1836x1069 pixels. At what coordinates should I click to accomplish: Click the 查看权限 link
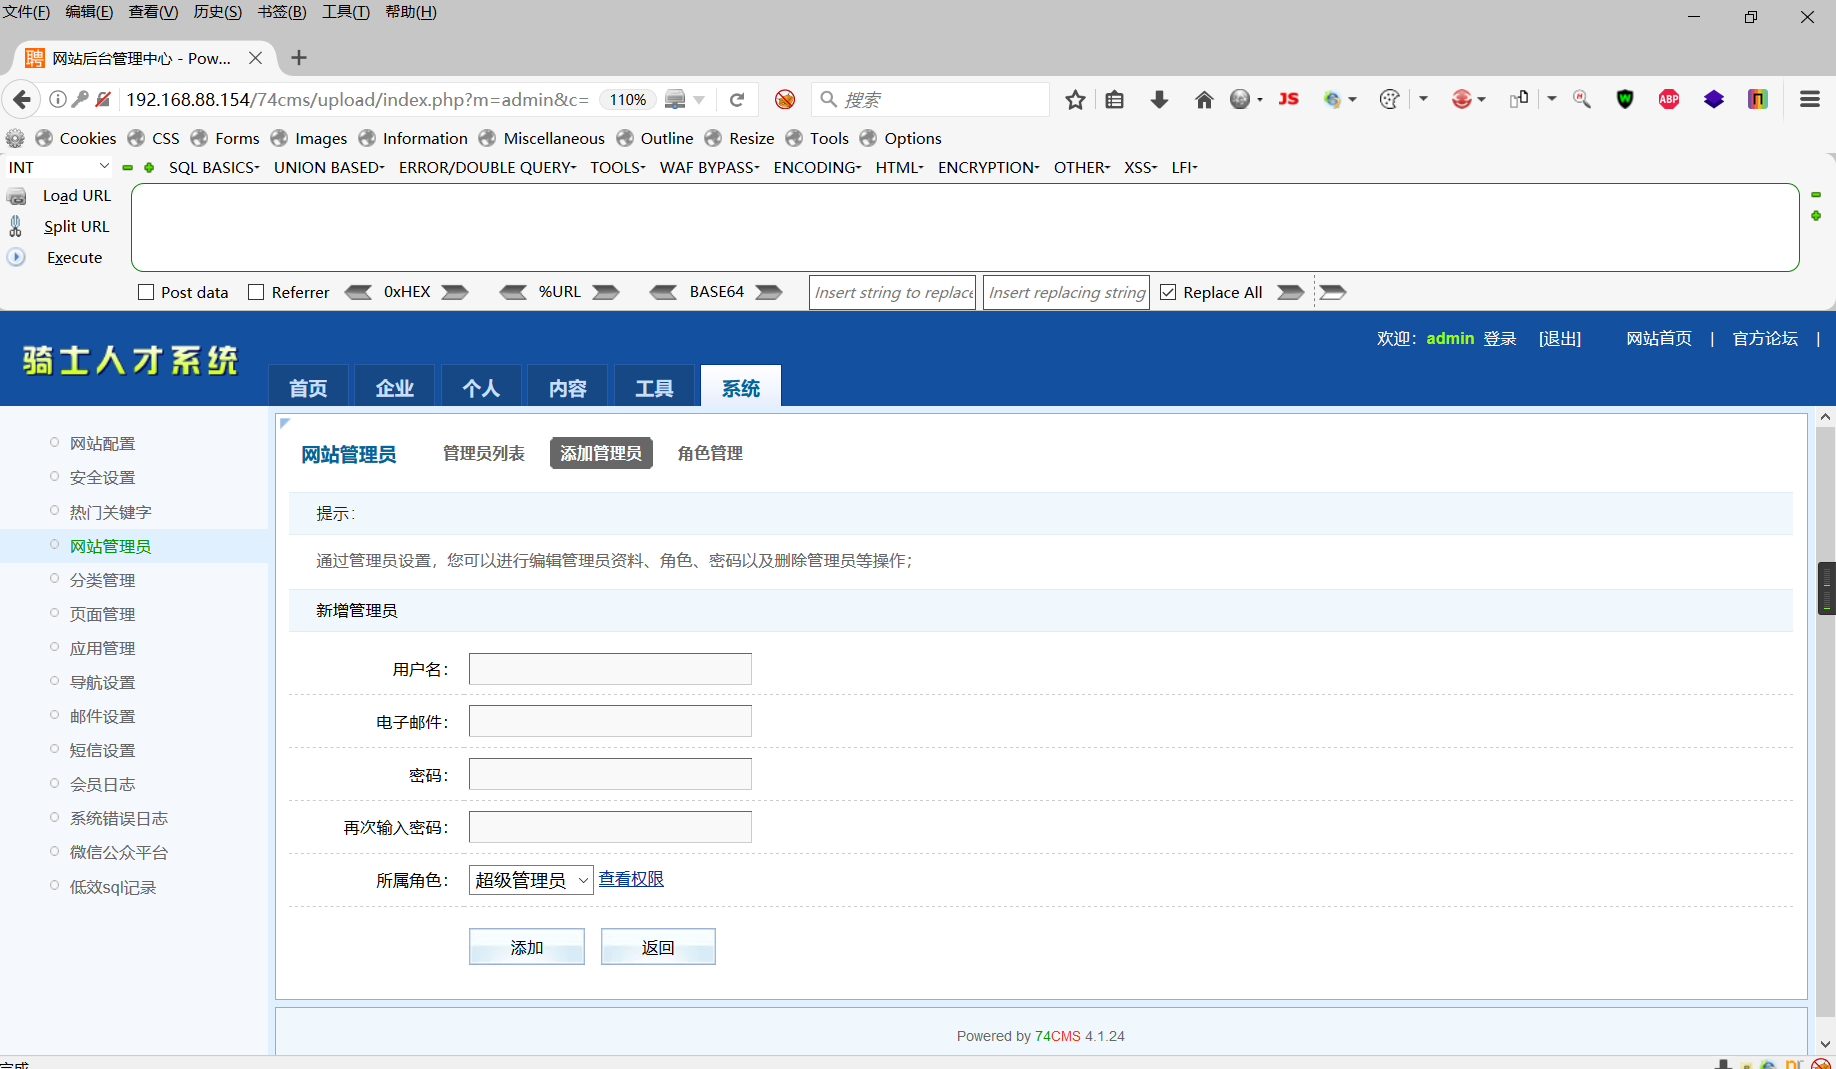coord(631,879)
